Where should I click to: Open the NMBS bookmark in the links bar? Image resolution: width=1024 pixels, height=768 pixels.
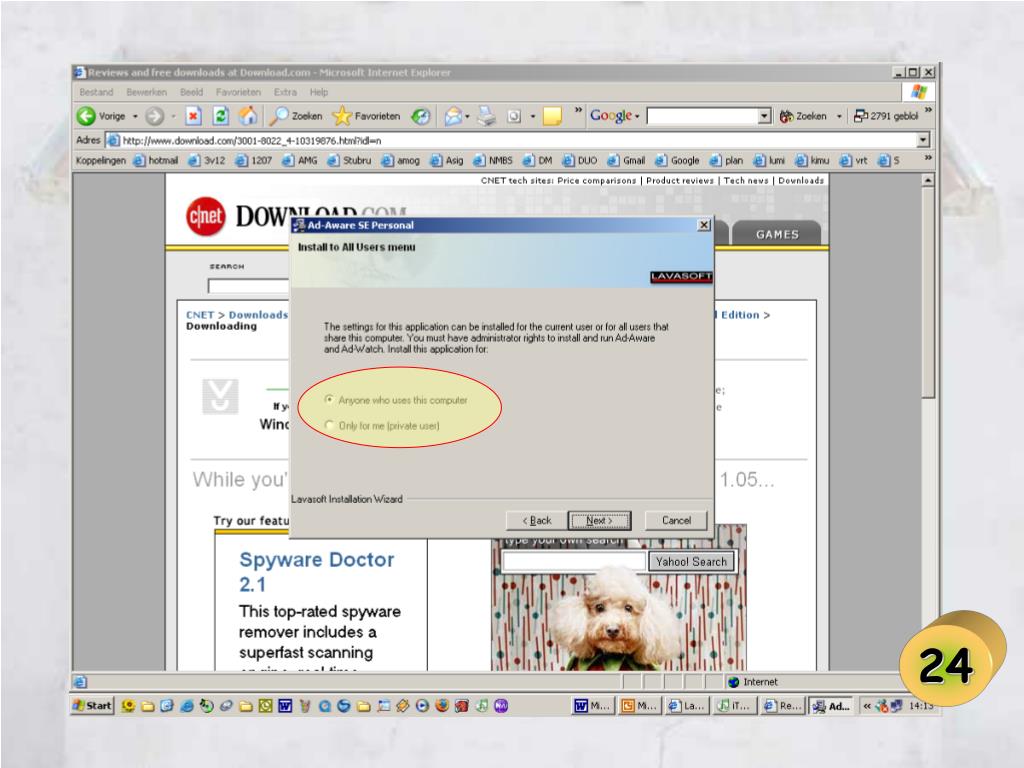coord(493,160)
